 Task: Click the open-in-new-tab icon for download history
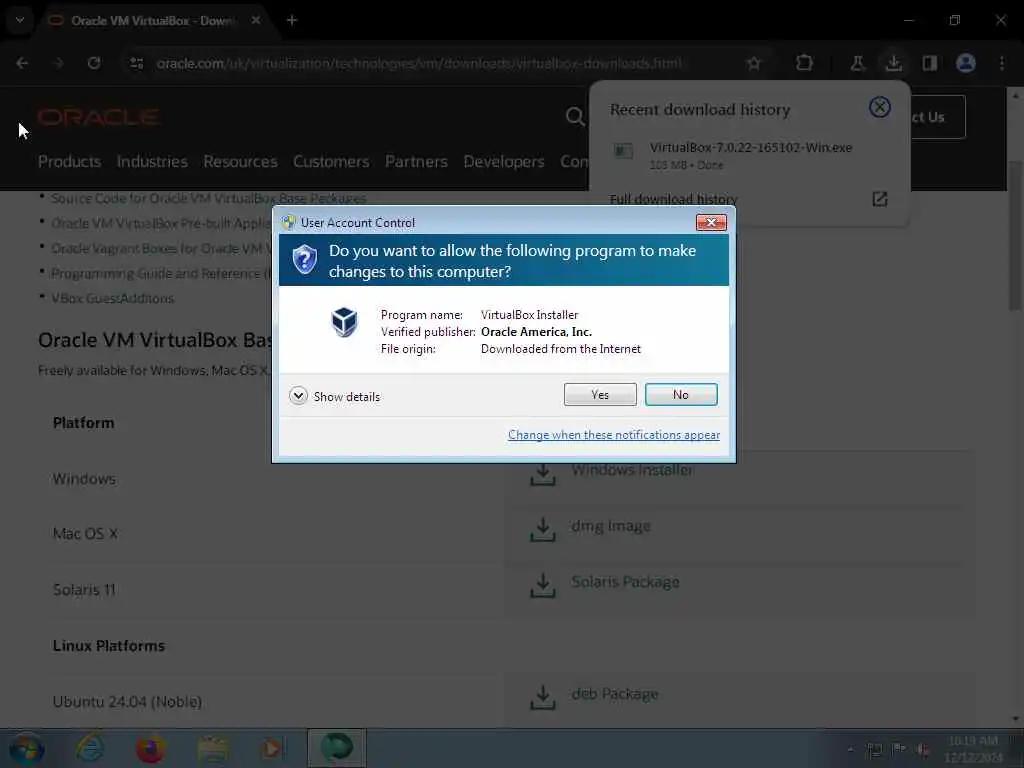tap(880, 199)
